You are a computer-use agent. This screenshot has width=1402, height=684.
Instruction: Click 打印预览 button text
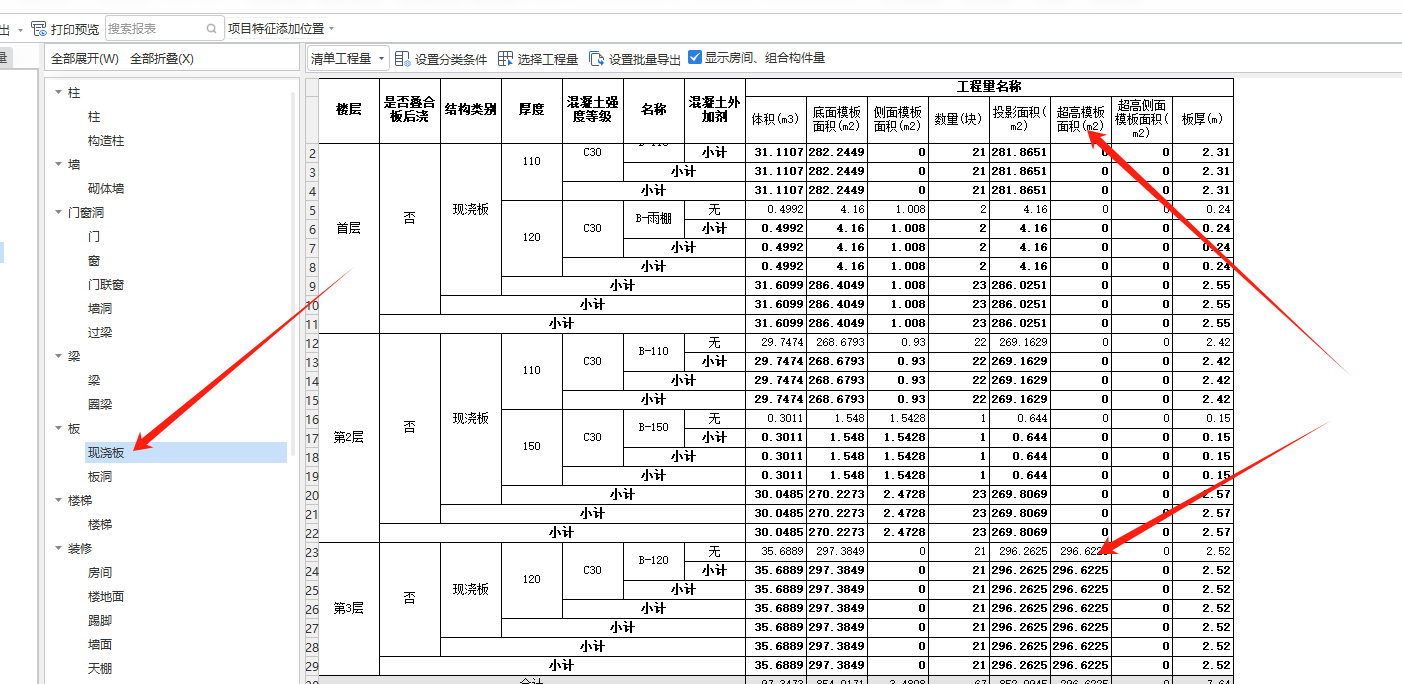coord(75,29)
